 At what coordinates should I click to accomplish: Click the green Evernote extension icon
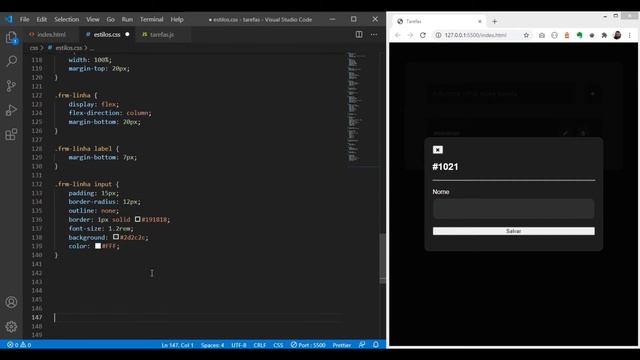tap(579, 35)
